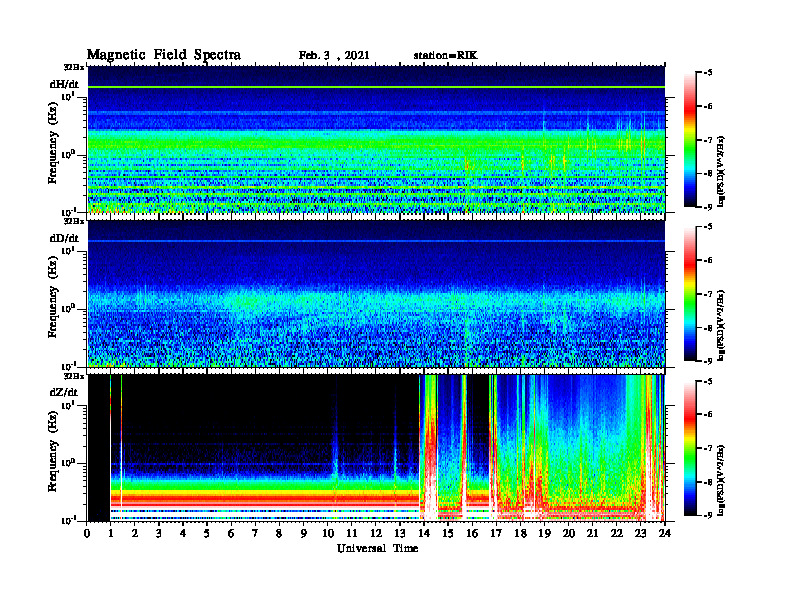Click the "18" hour tick label
Image resolution: width=792 pixels, height=612 pixels.
[520, 533]
